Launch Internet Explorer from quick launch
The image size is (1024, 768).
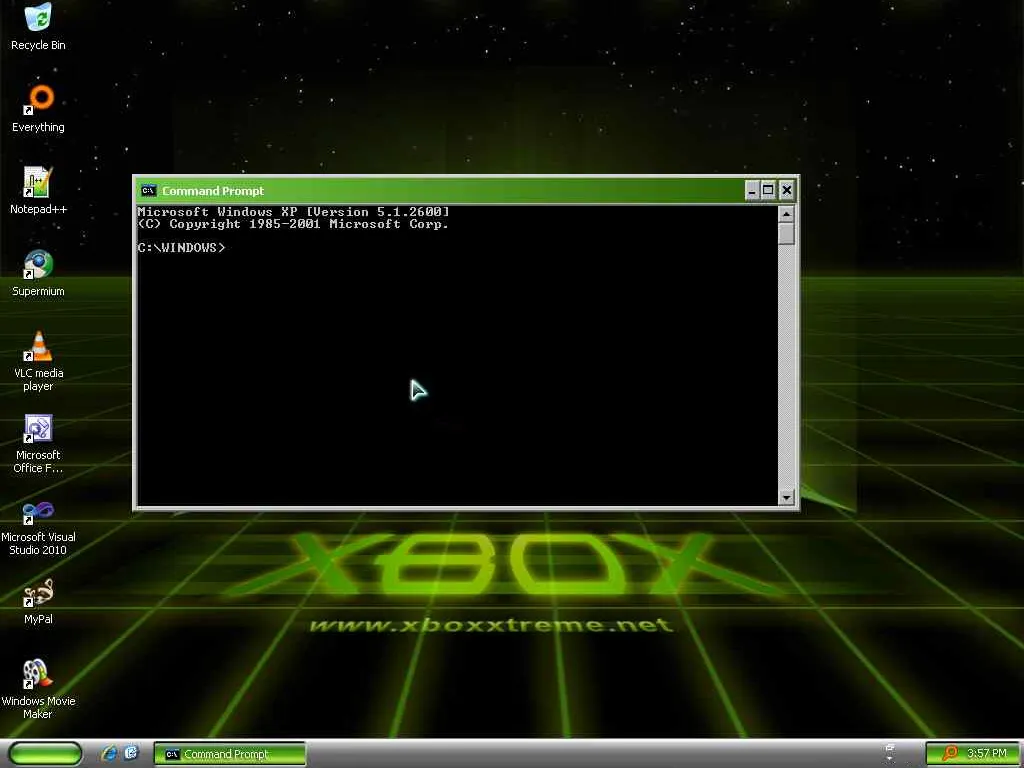click(109, 753)
